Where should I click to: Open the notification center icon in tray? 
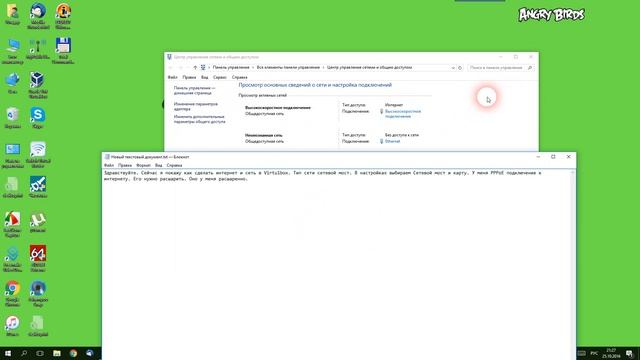pyautogui.click(x=629, y=353)
